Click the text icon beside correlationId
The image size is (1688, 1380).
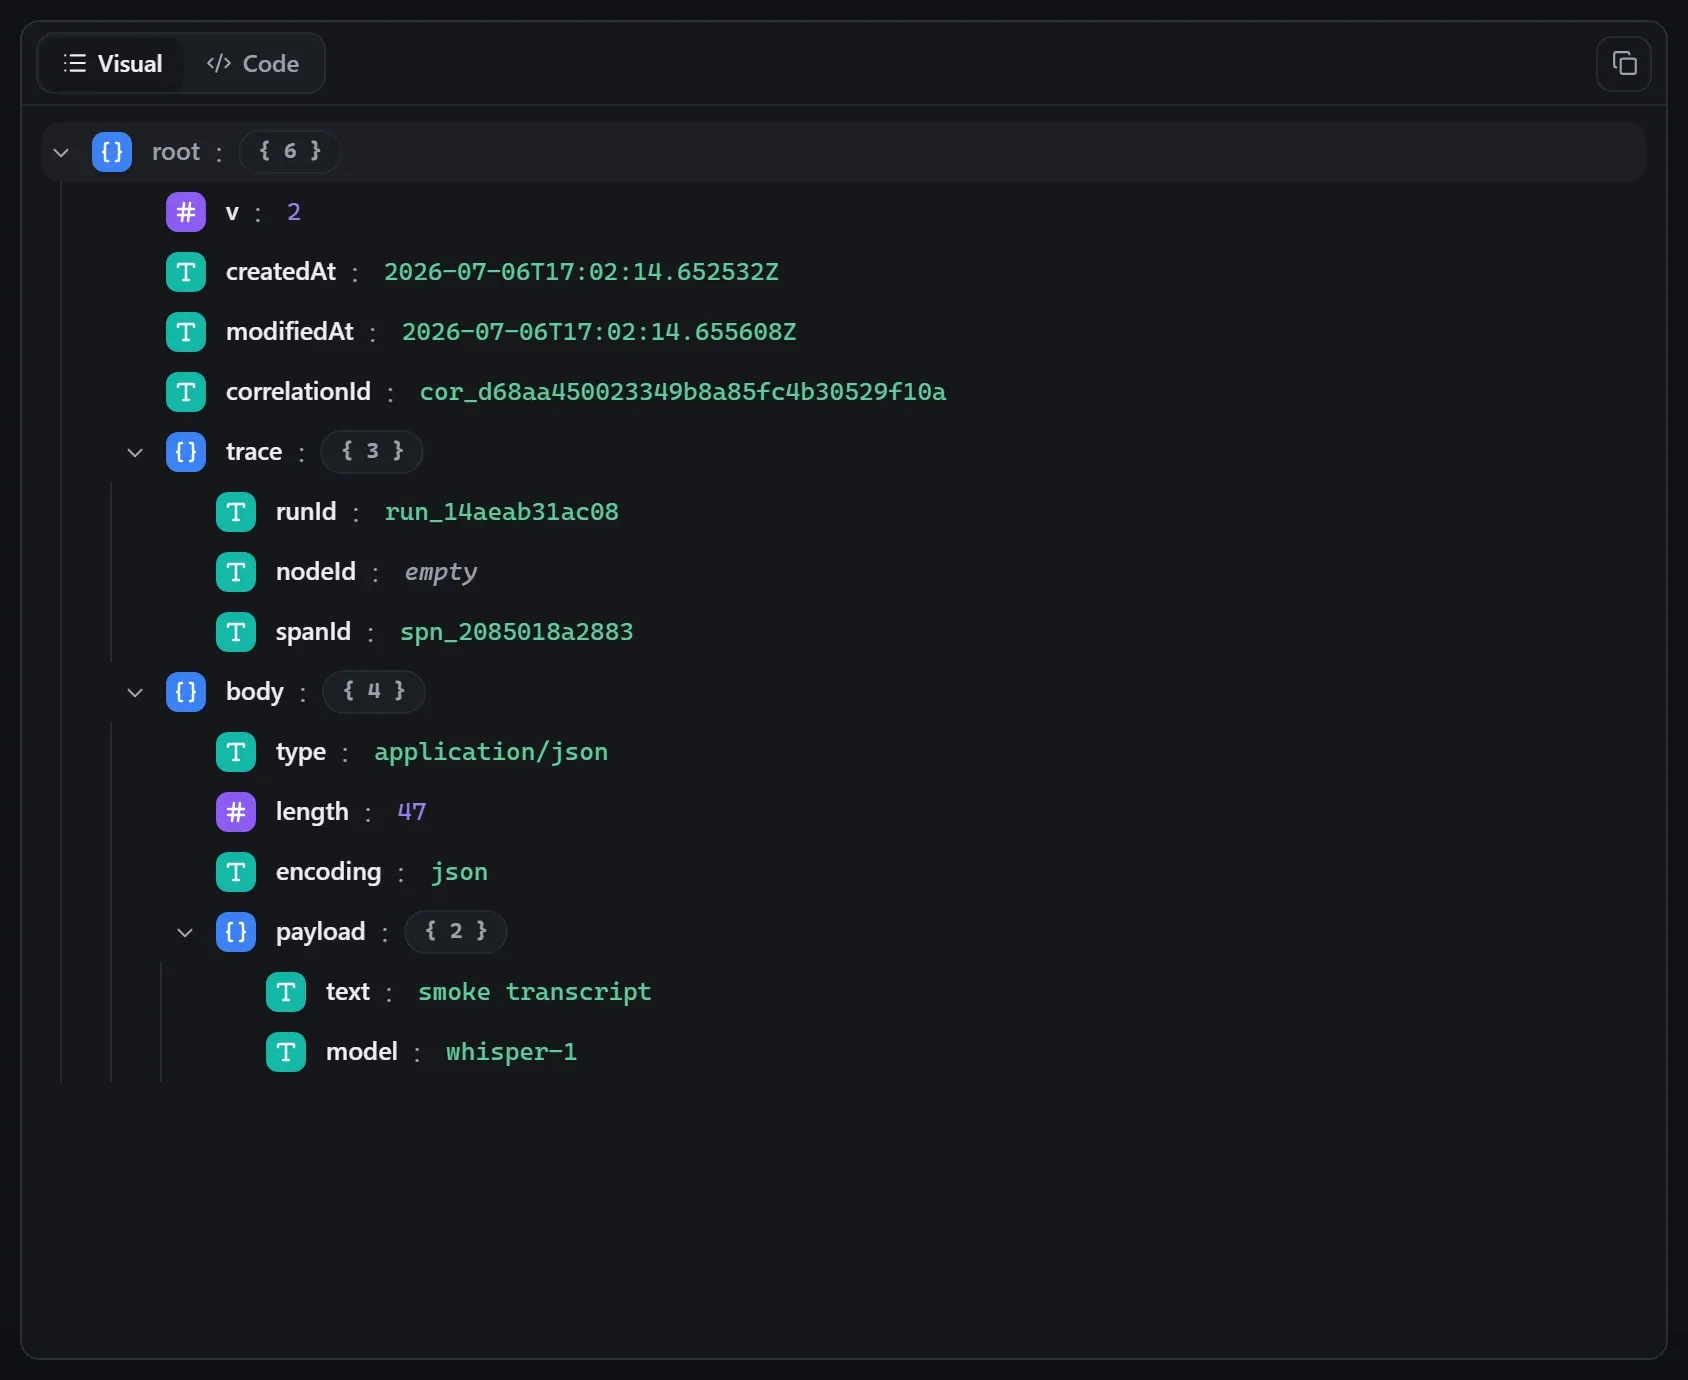coord(186,392)
